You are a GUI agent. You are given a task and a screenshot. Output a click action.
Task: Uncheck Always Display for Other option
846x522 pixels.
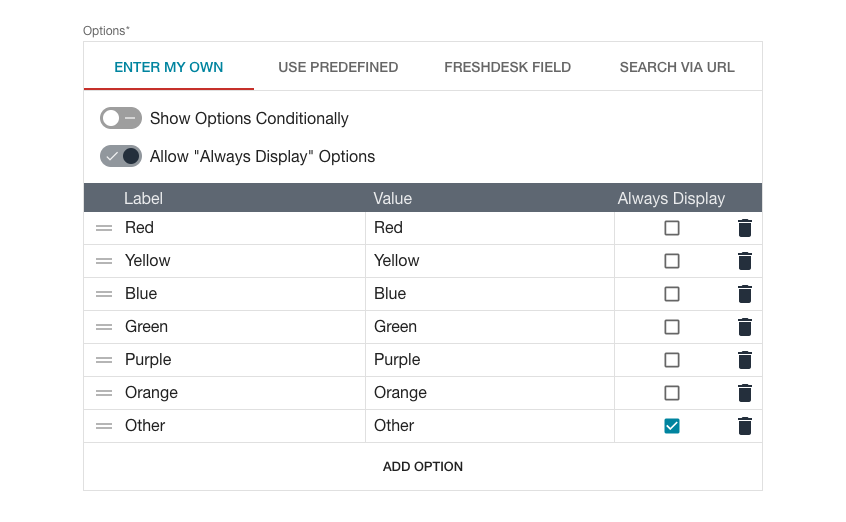point(672,426)
